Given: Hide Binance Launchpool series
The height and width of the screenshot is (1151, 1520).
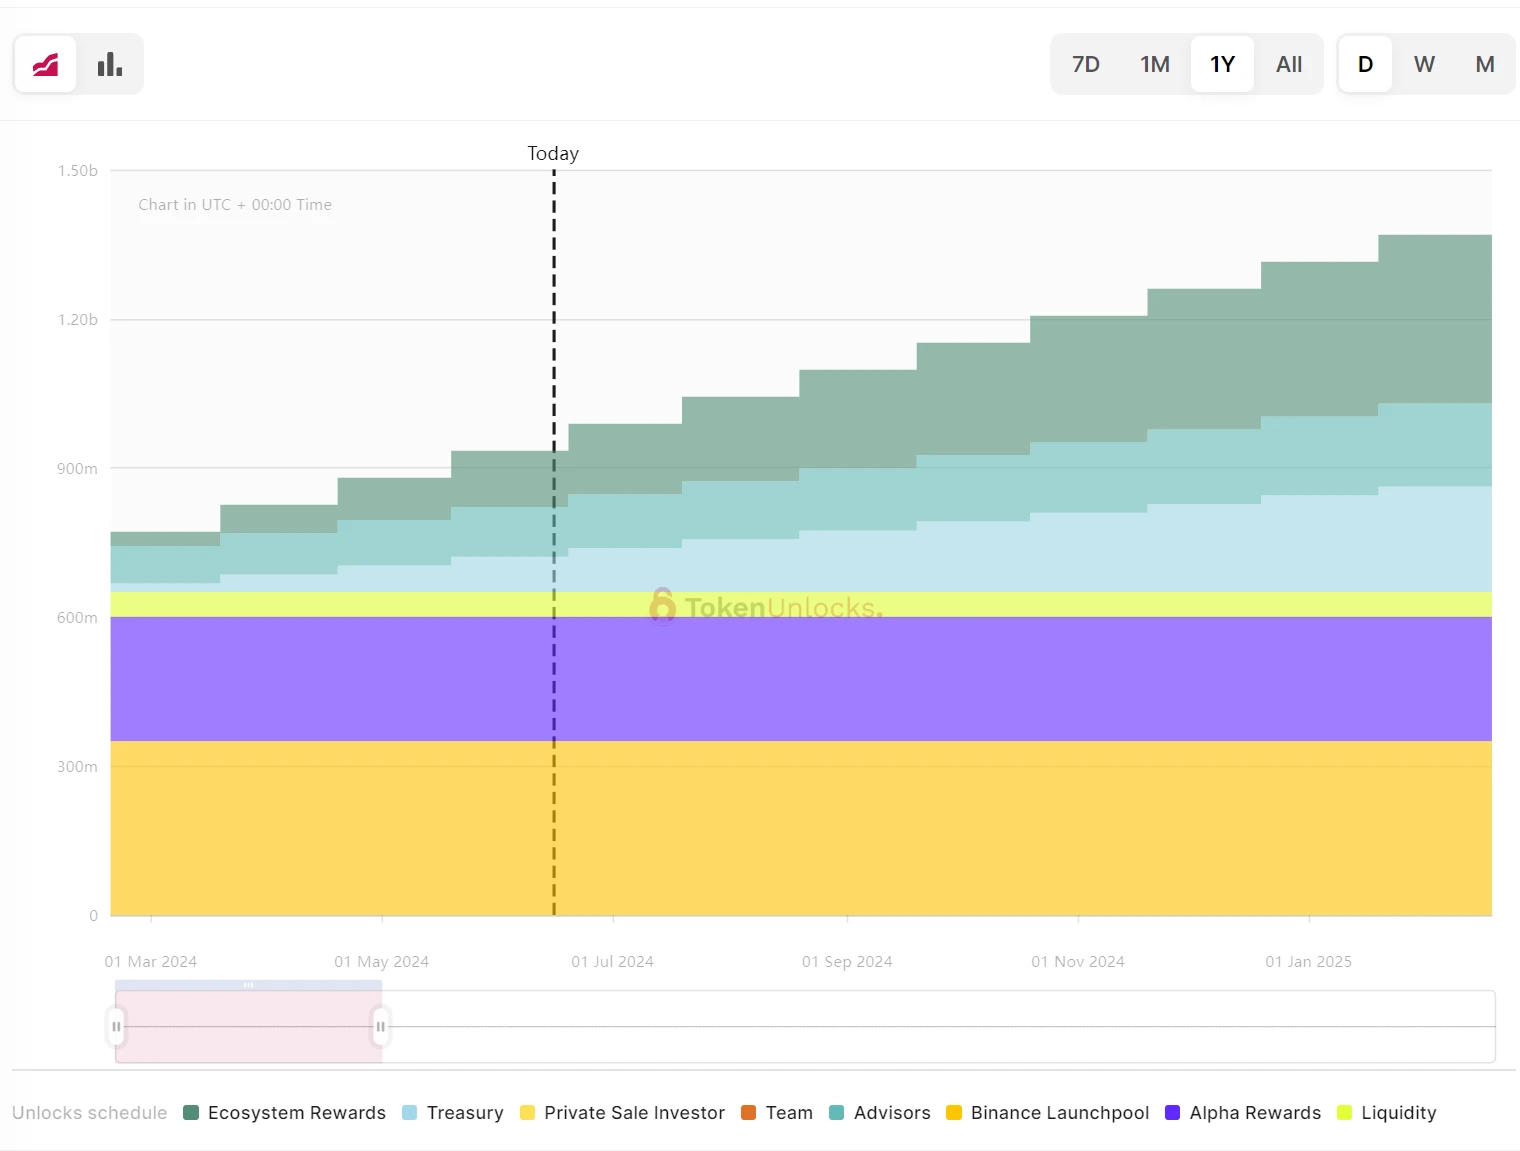Looking at the screenshot, I should click(1048, 1113).
